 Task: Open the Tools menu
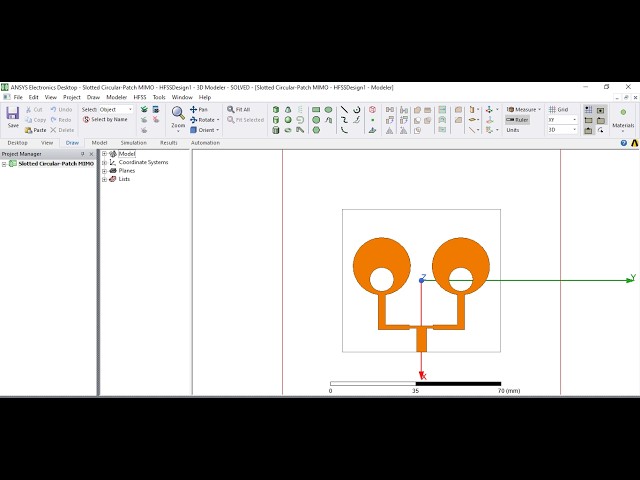159,97
